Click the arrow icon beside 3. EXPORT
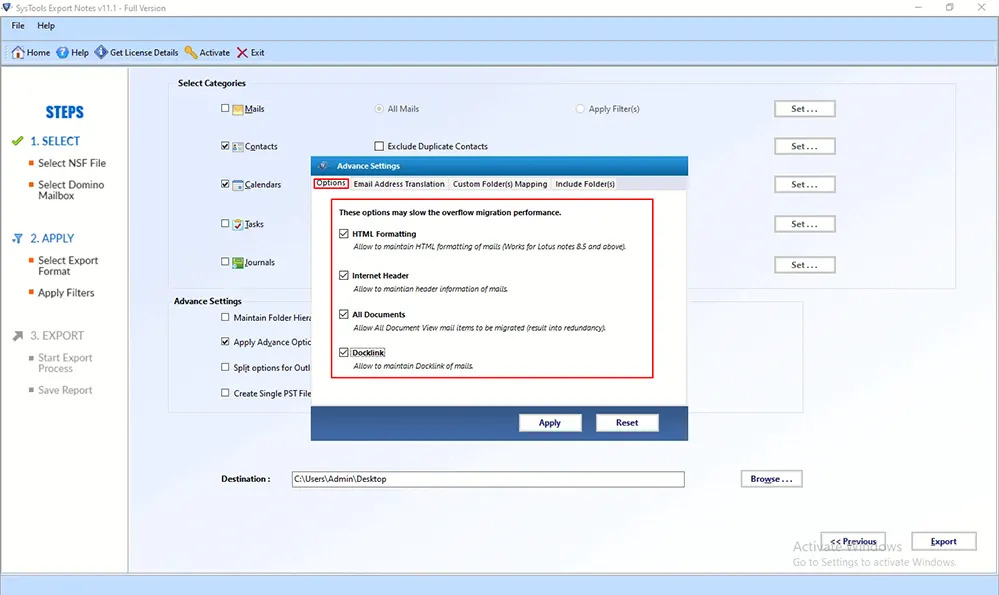The width and height of the screenshot is (999, 595). pyautogui.click(x=18, y=336)
